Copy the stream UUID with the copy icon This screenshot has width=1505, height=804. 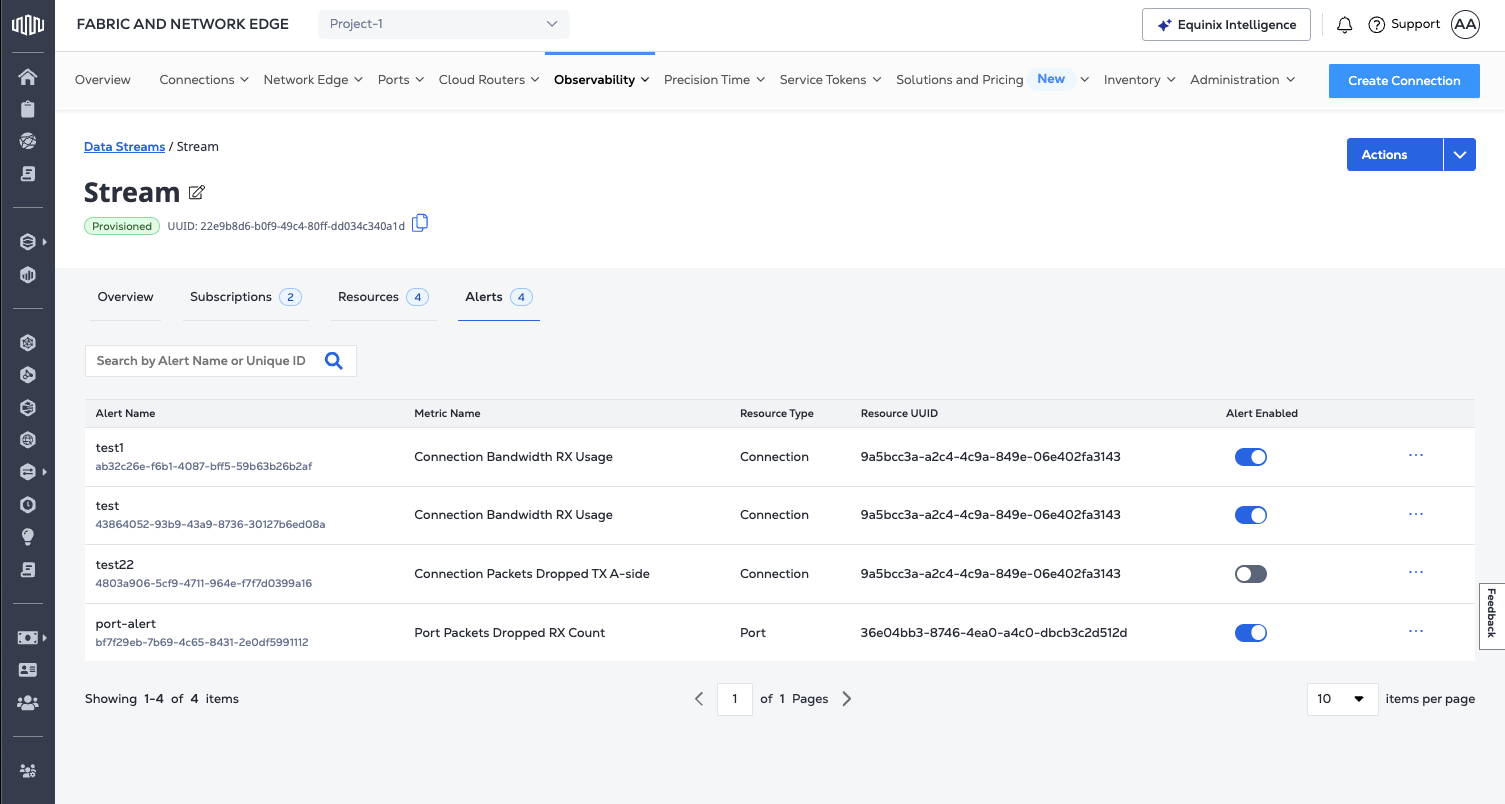coord(420,223)
